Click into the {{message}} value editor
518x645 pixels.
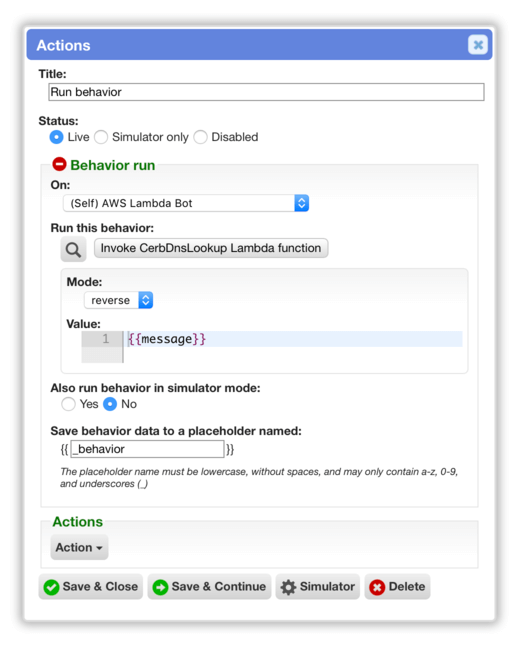point(294,339)
